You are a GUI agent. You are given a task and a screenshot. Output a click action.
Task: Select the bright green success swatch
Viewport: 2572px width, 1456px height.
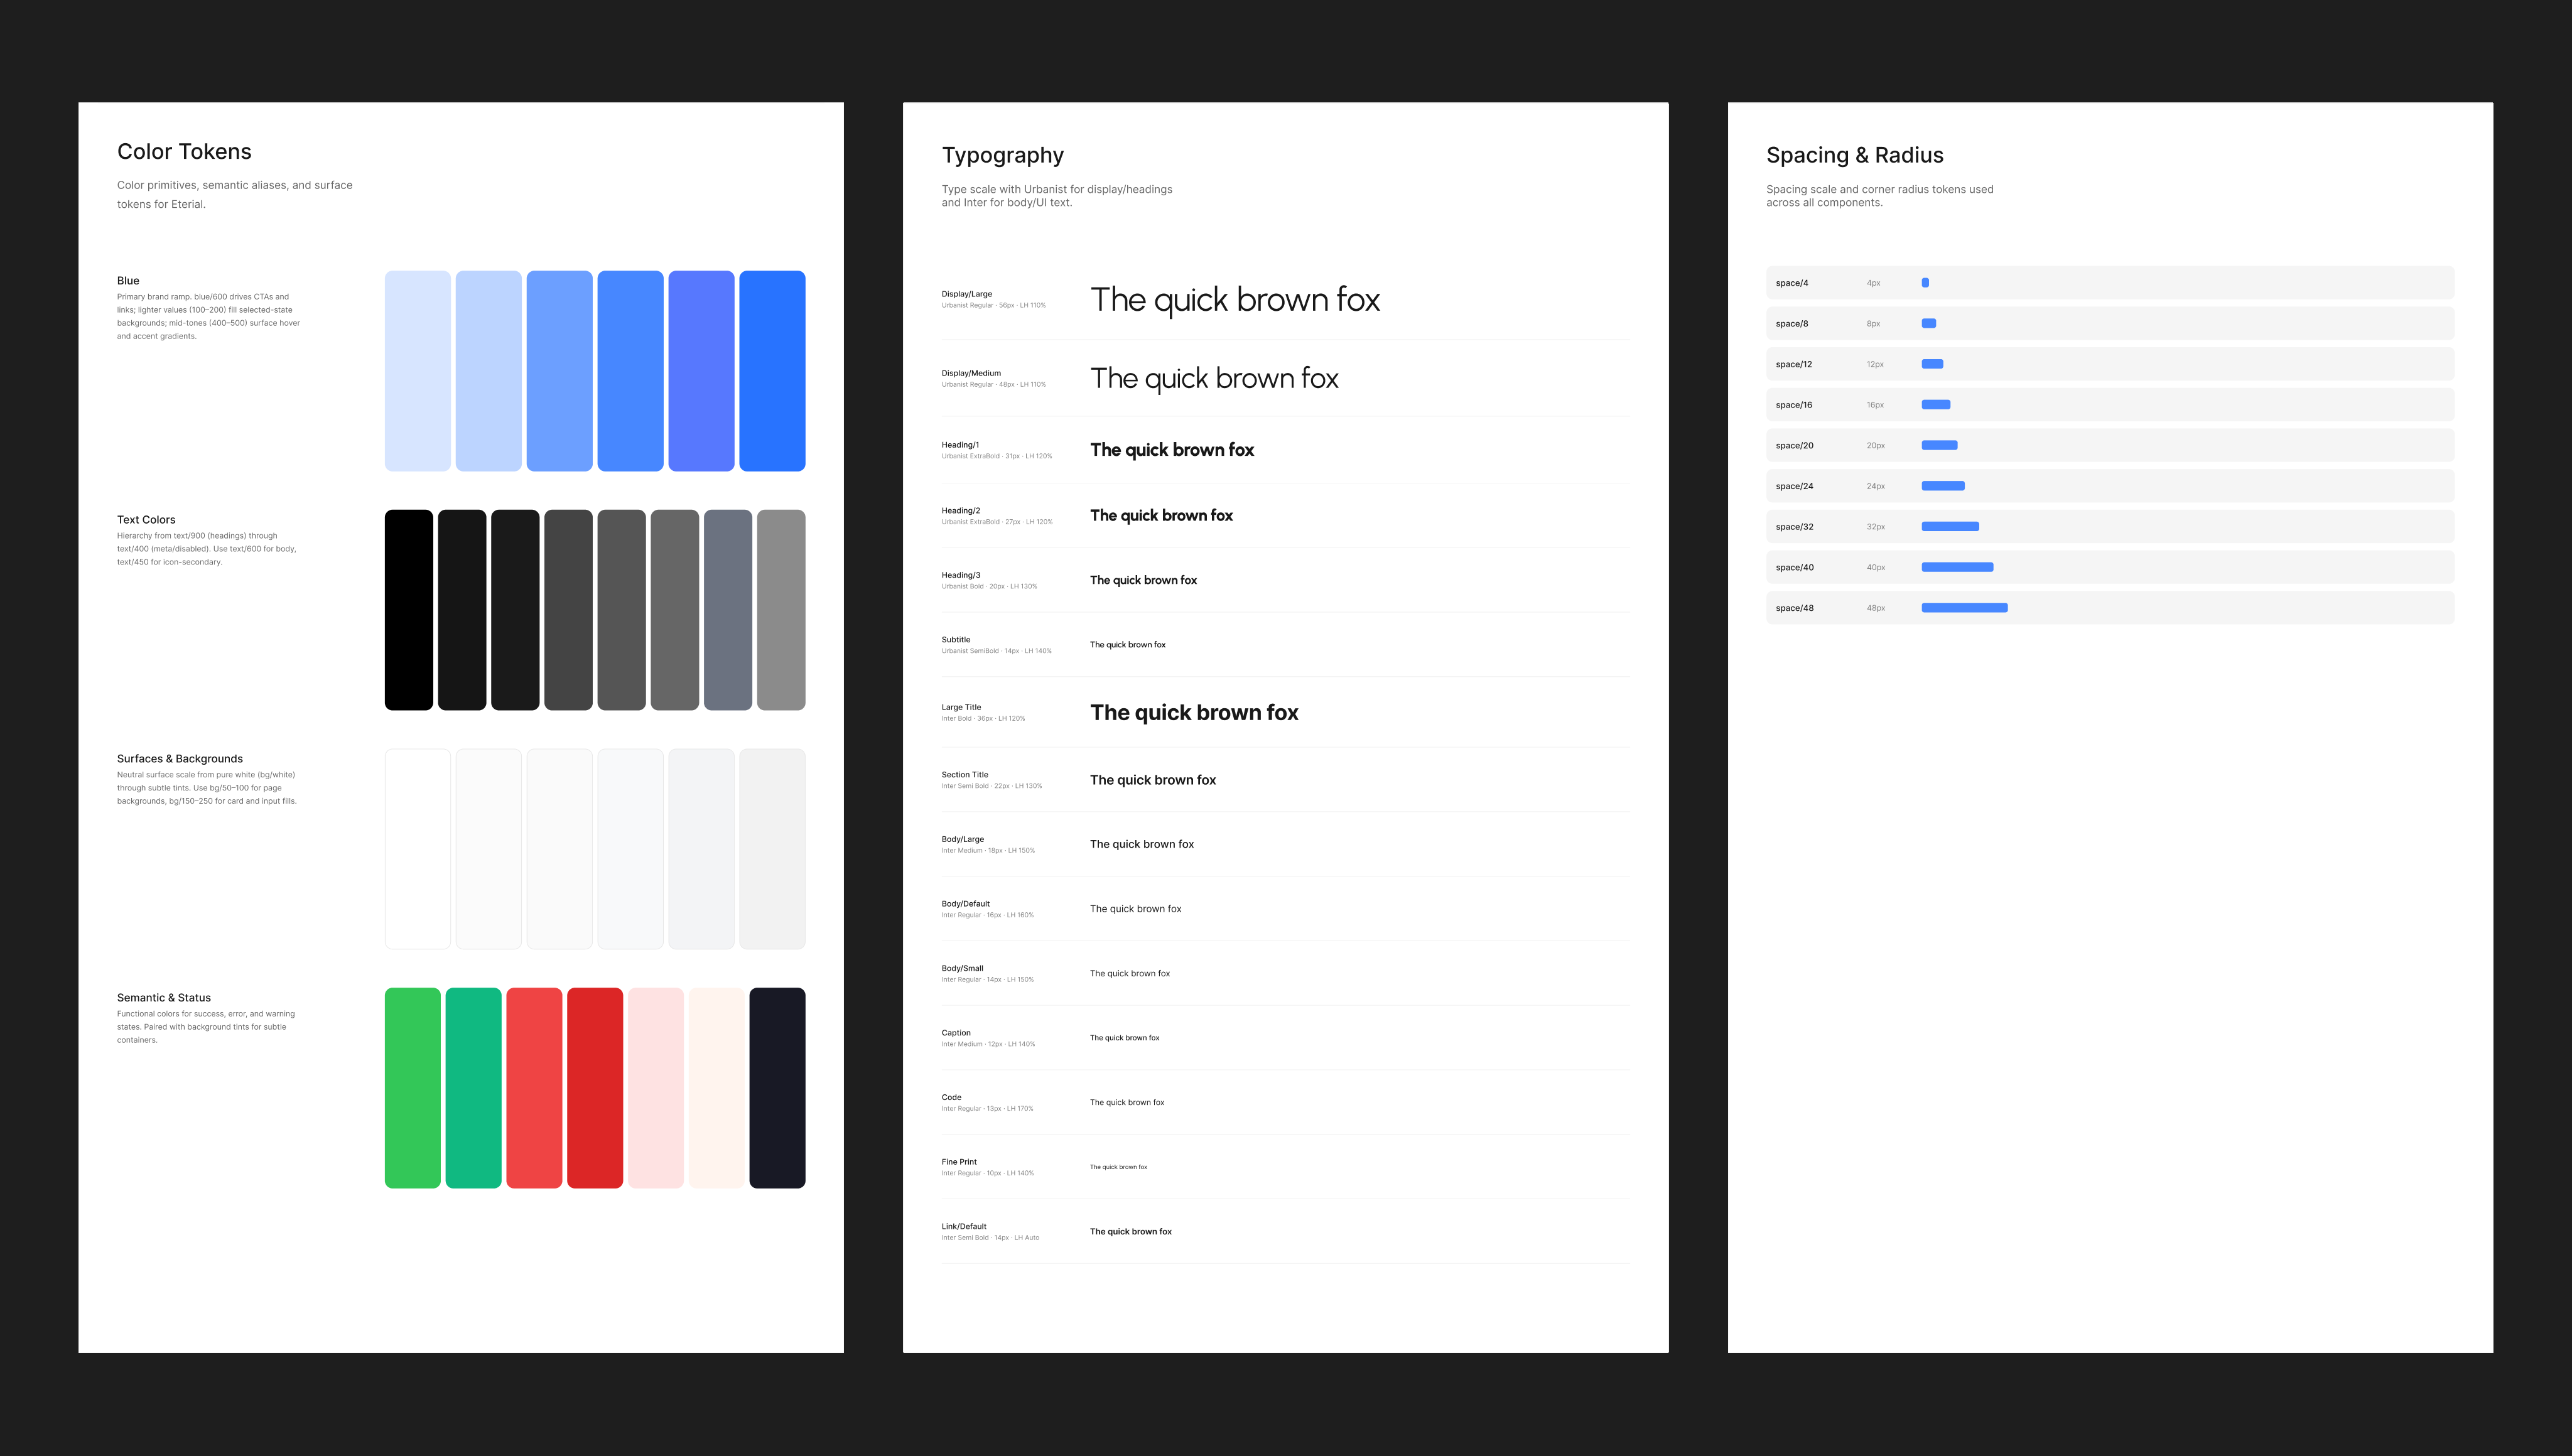(412, 1088)
